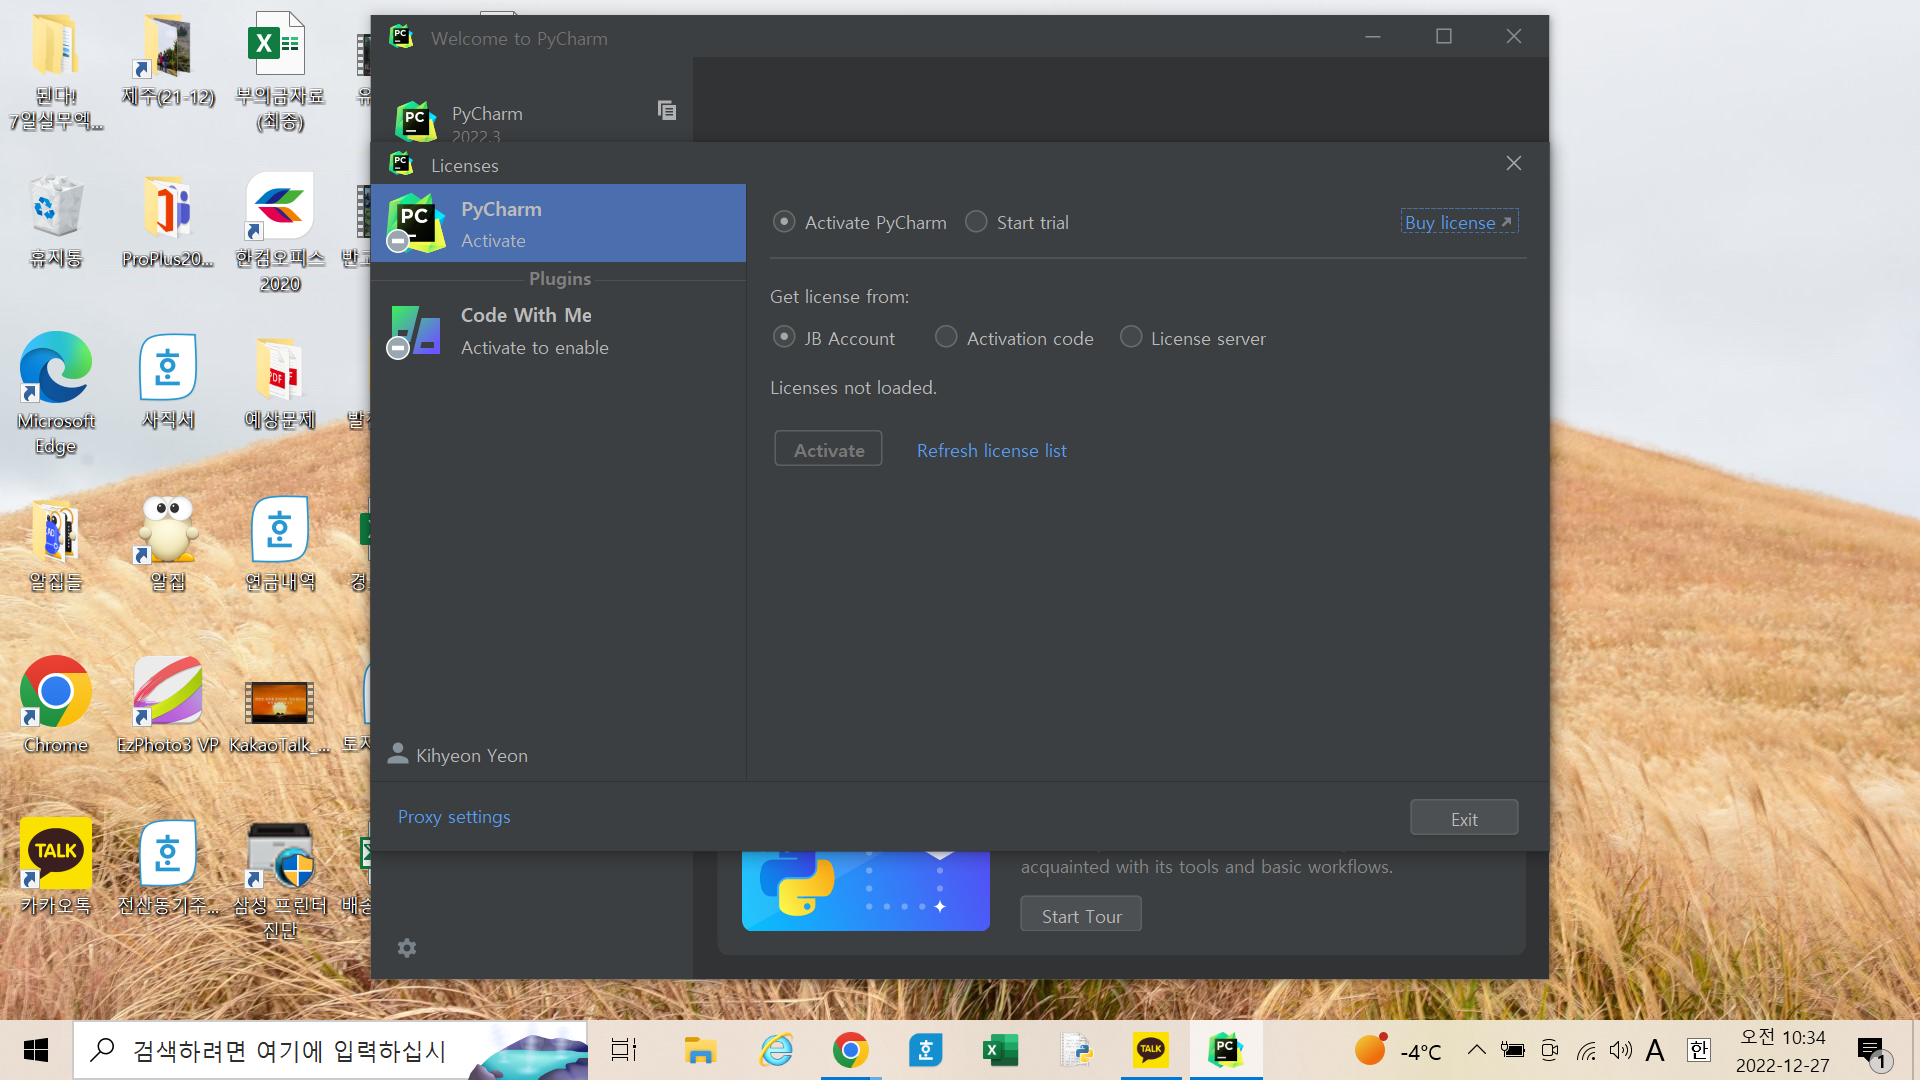Open the 사직서 document icon
The height and width of the screenshot is (1080, 1920).
[x=168, y=382]
